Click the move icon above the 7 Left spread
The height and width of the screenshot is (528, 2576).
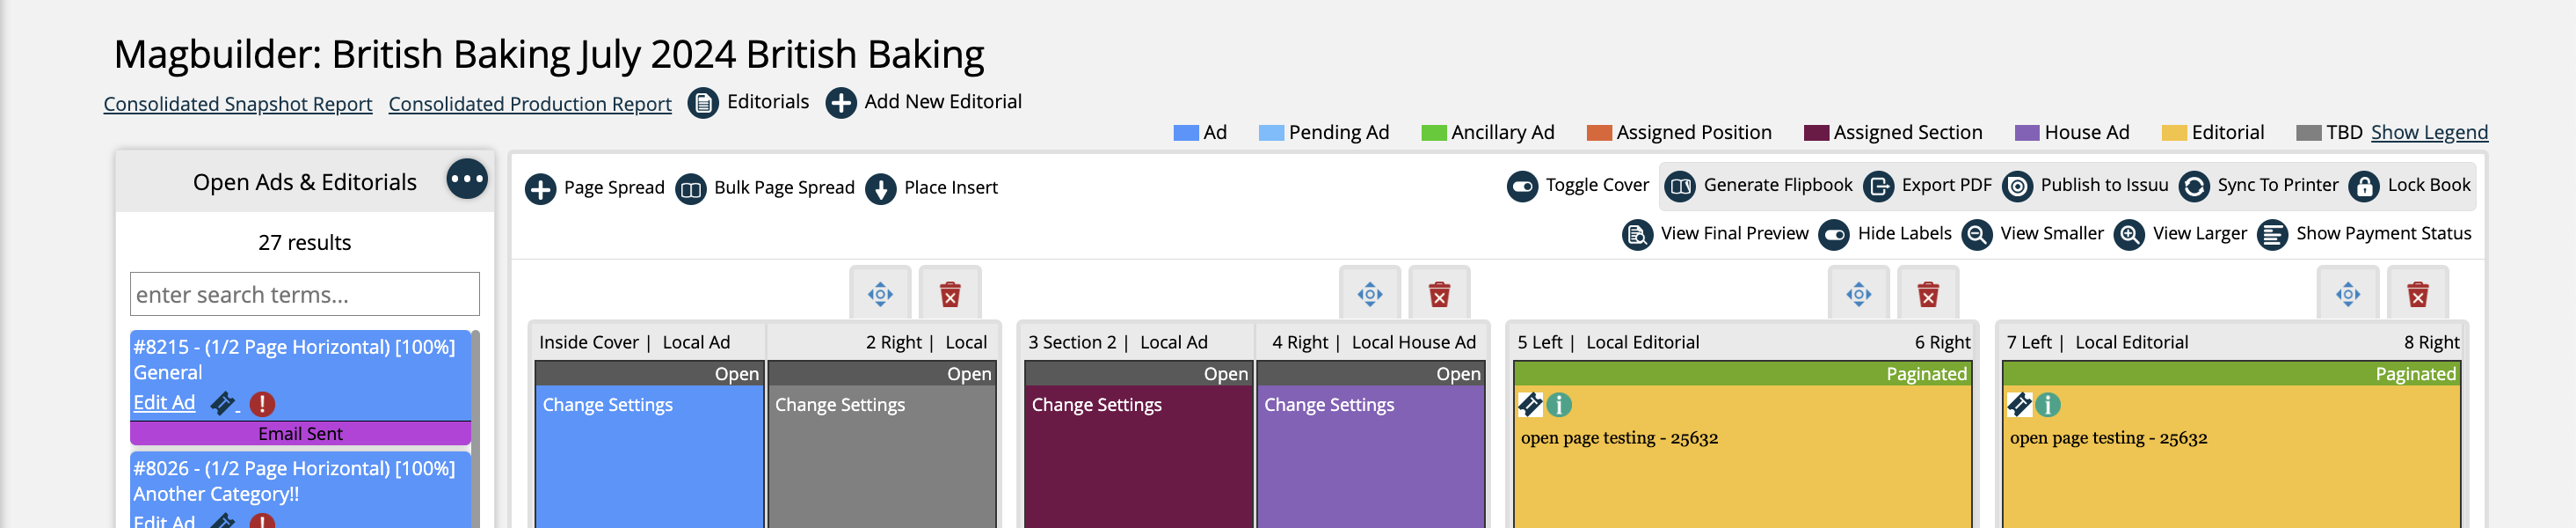pos(2348,294)
